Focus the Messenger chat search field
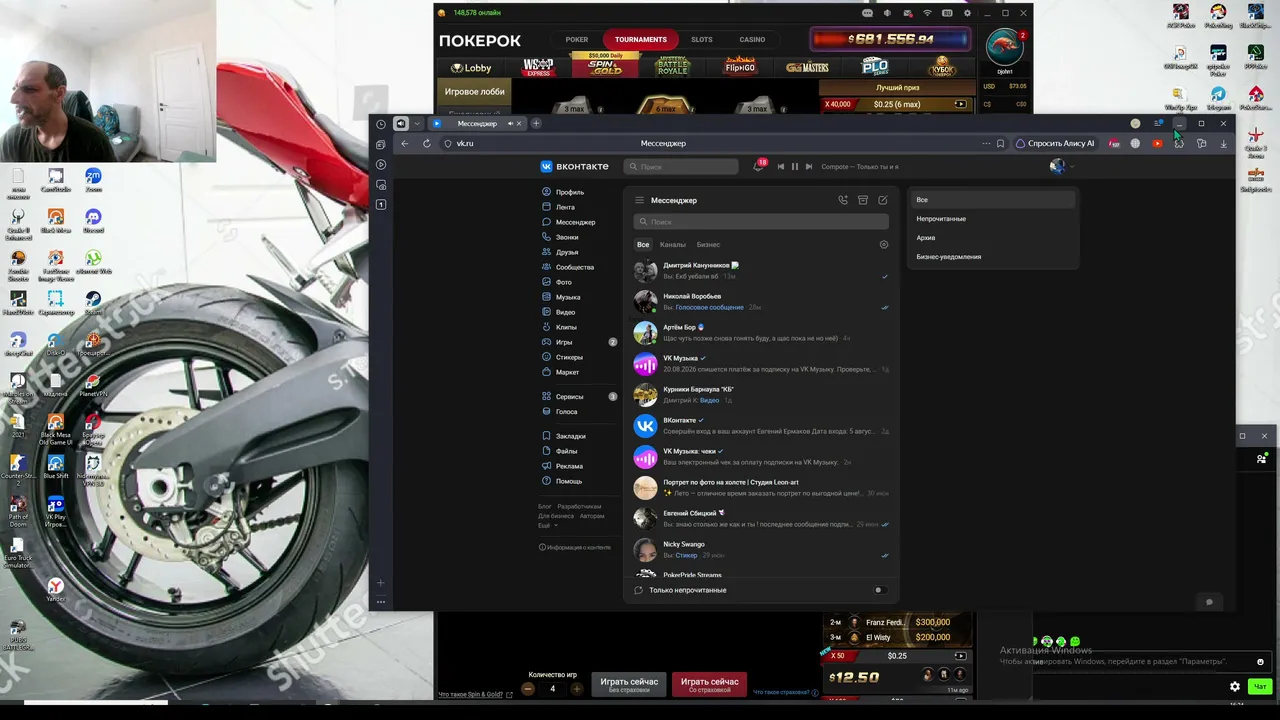This screenshot has width=1280, height=720. click(761, 222)
